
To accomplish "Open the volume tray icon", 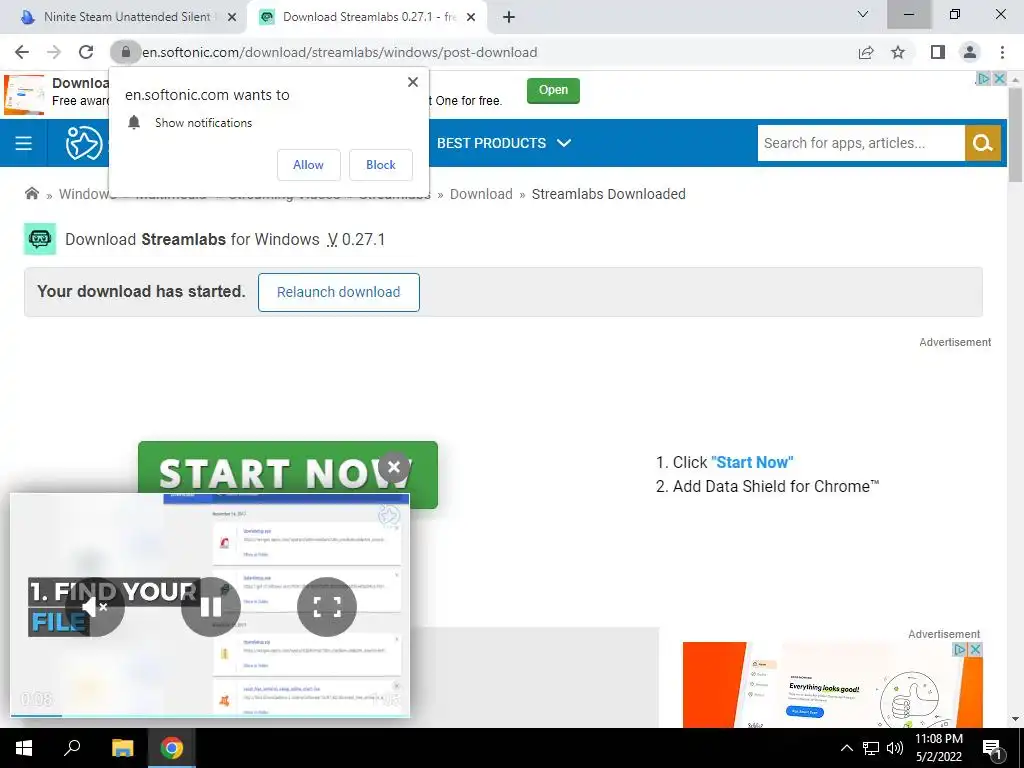I will pyautogui.click(x=895, y=748).
